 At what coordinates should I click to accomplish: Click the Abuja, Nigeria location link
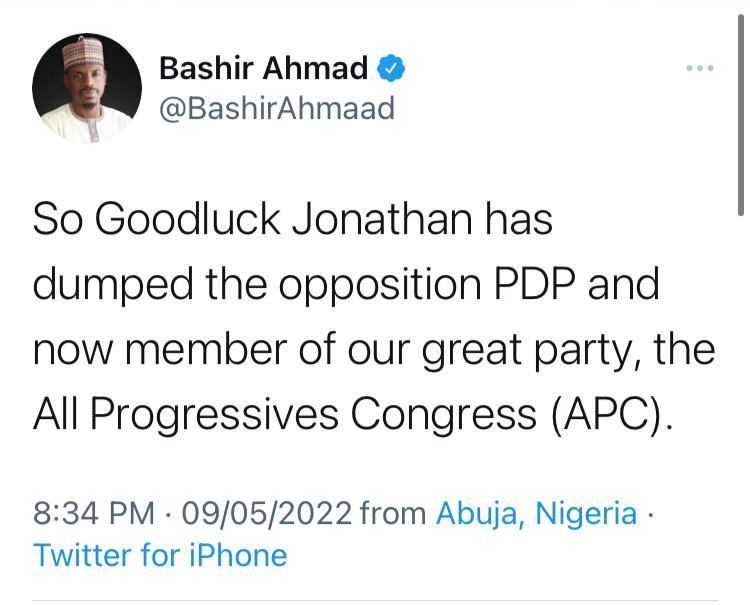pyautogui.click(x=536, y=513)
